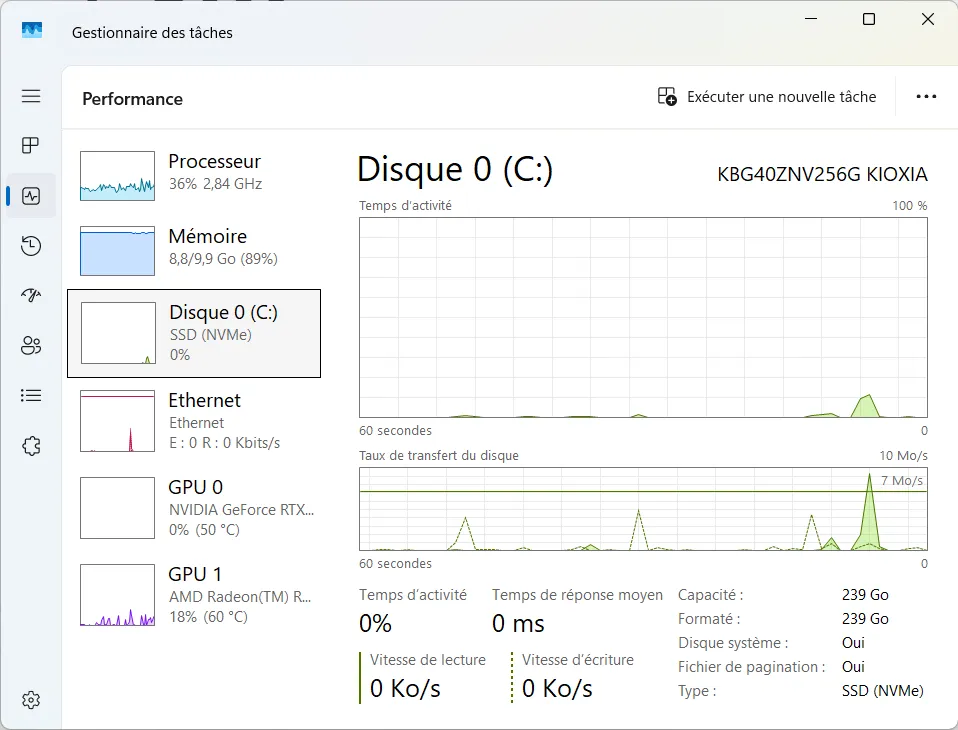Image resolution: width=958 pixels, height=730 pixels.
Task: Select the Ethernet performance entry
Action: (194, 421)
